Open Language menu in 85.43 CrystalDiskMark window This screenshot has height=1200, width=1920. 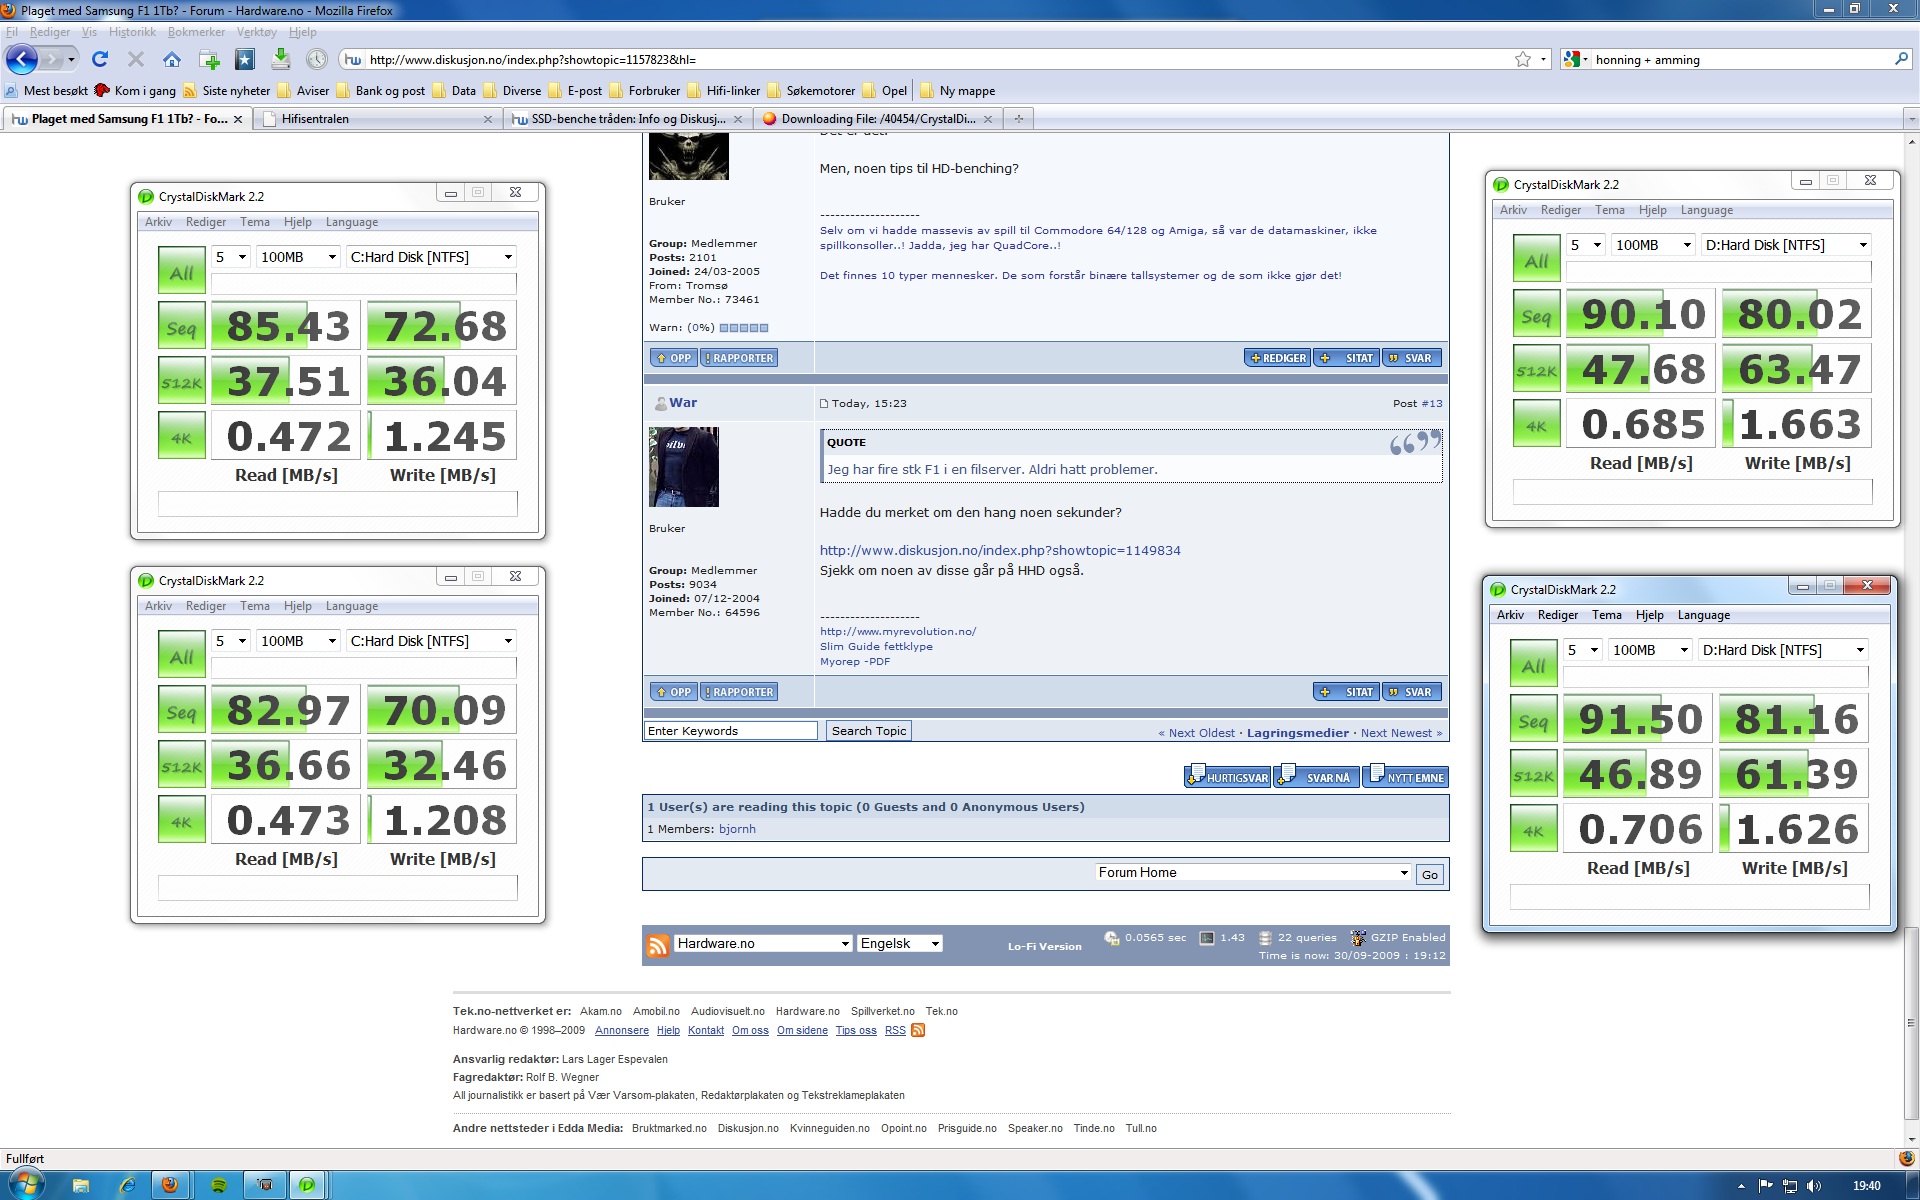(351, 222)
